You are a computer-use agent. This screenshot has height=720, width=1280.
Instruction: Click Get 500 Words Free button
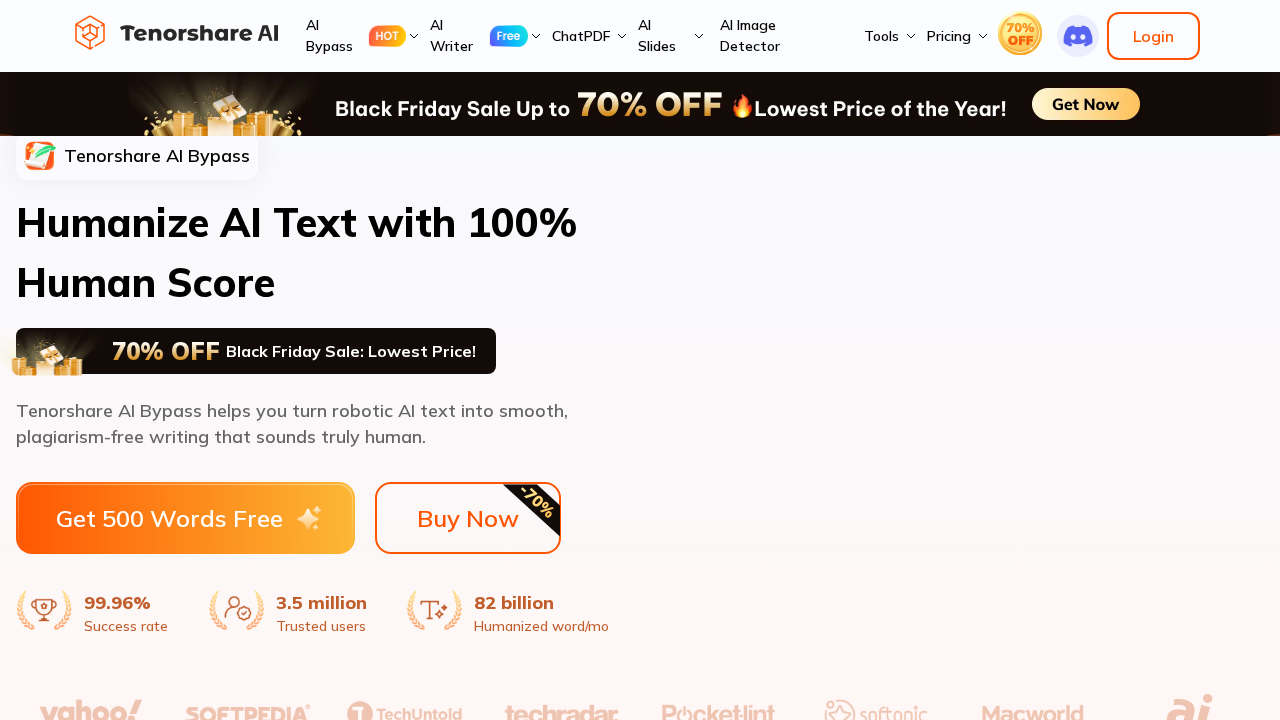click(x=185, y=518)
